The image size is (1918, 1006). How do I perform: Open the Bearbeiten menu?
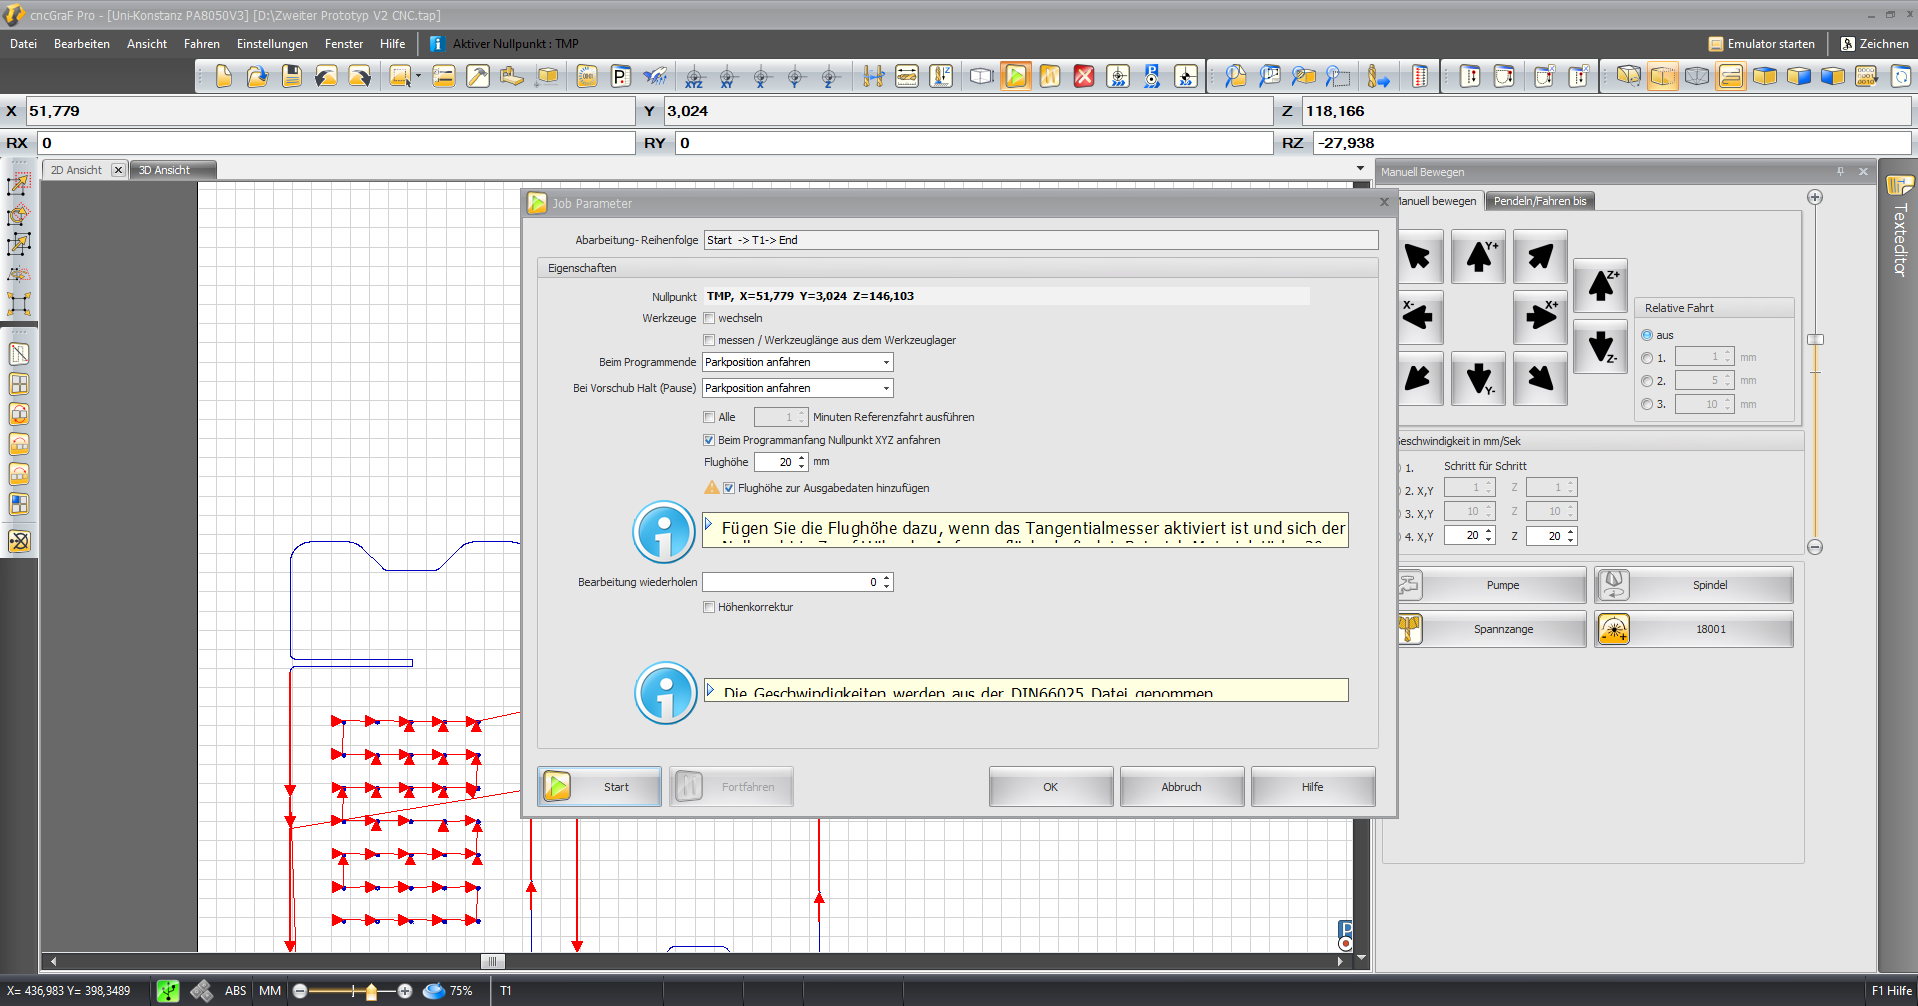pyautogui.click(x=82, y=44)
